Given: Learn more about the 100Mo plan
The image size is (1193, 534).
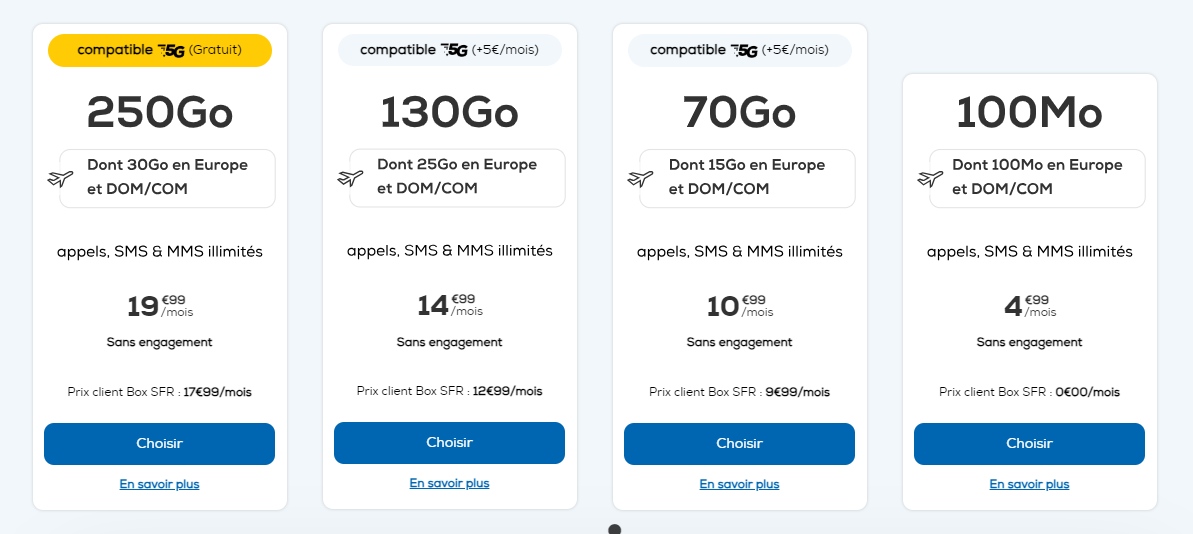Looking at the screenshot, I should tap(1029, 484).
